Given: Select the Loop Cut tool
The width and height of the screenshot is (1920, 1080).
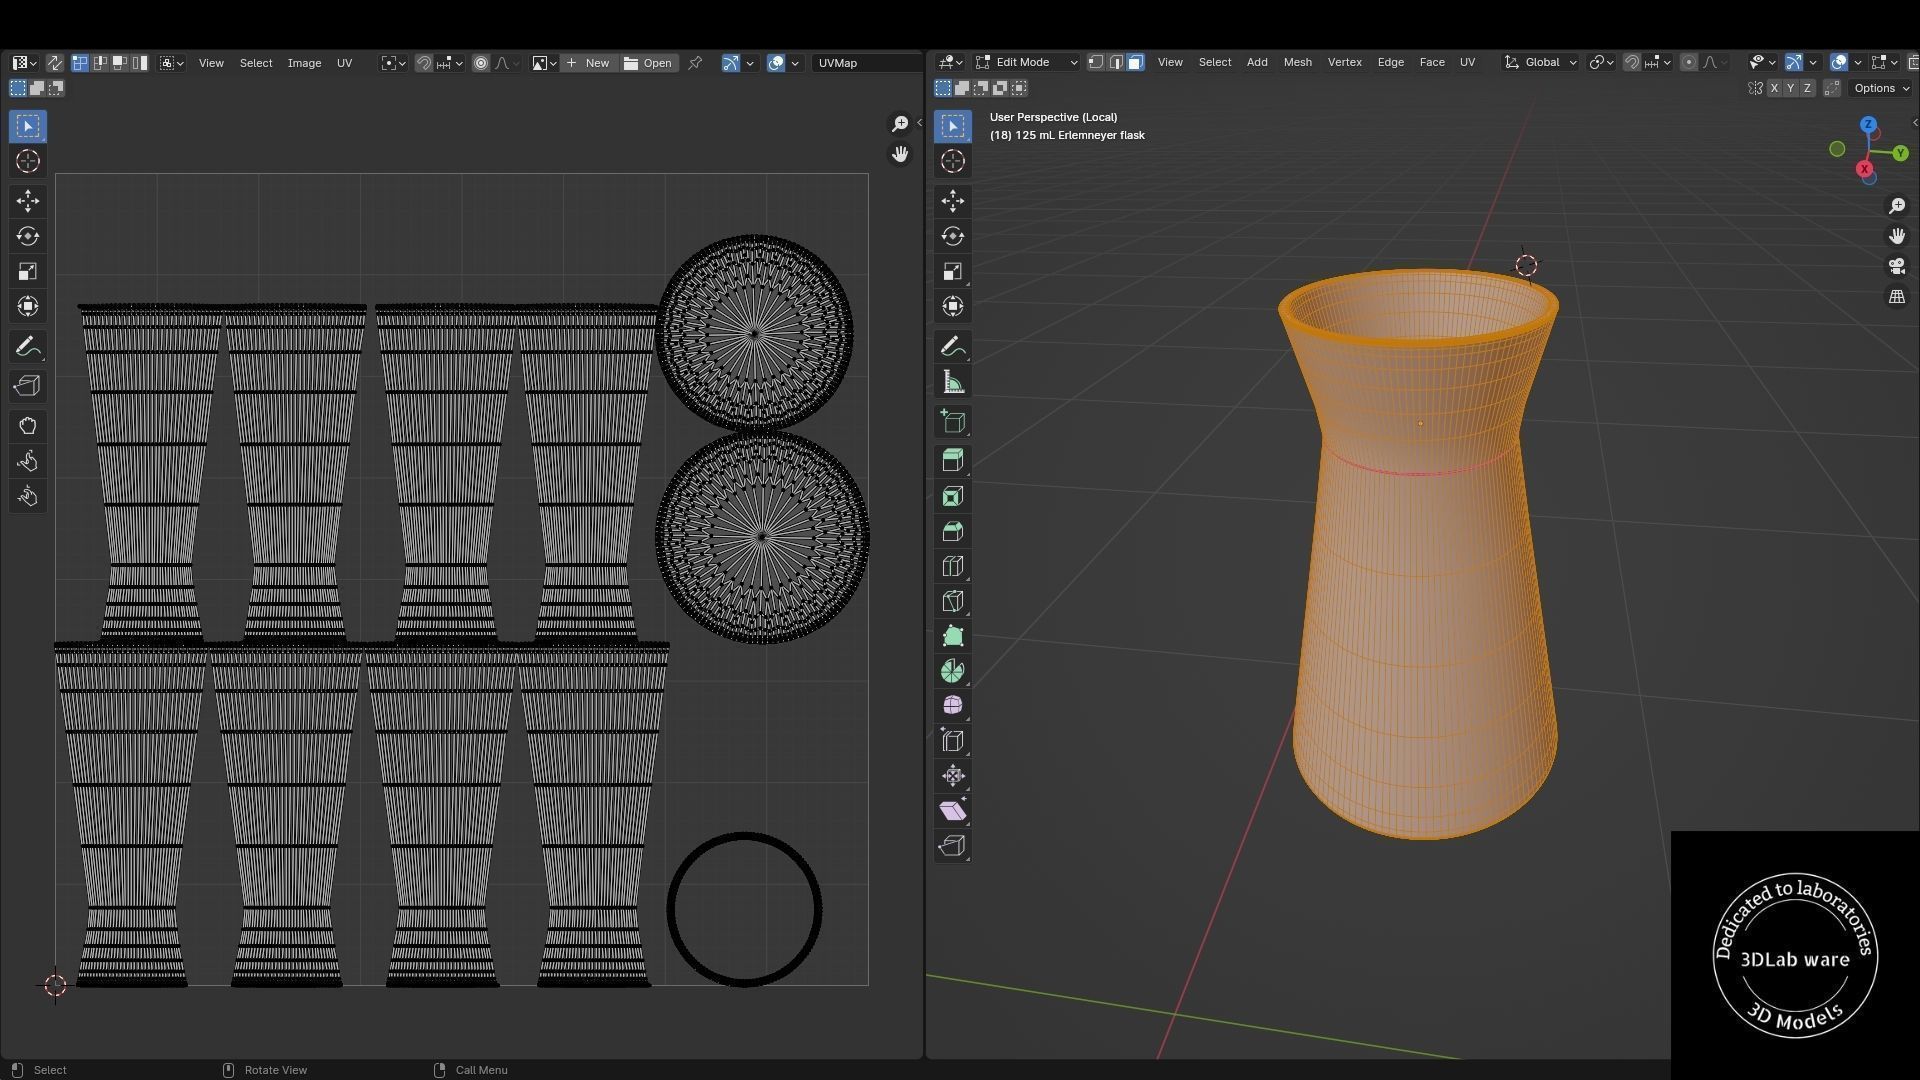Looking at the screenshot, I should coord(953,566).
